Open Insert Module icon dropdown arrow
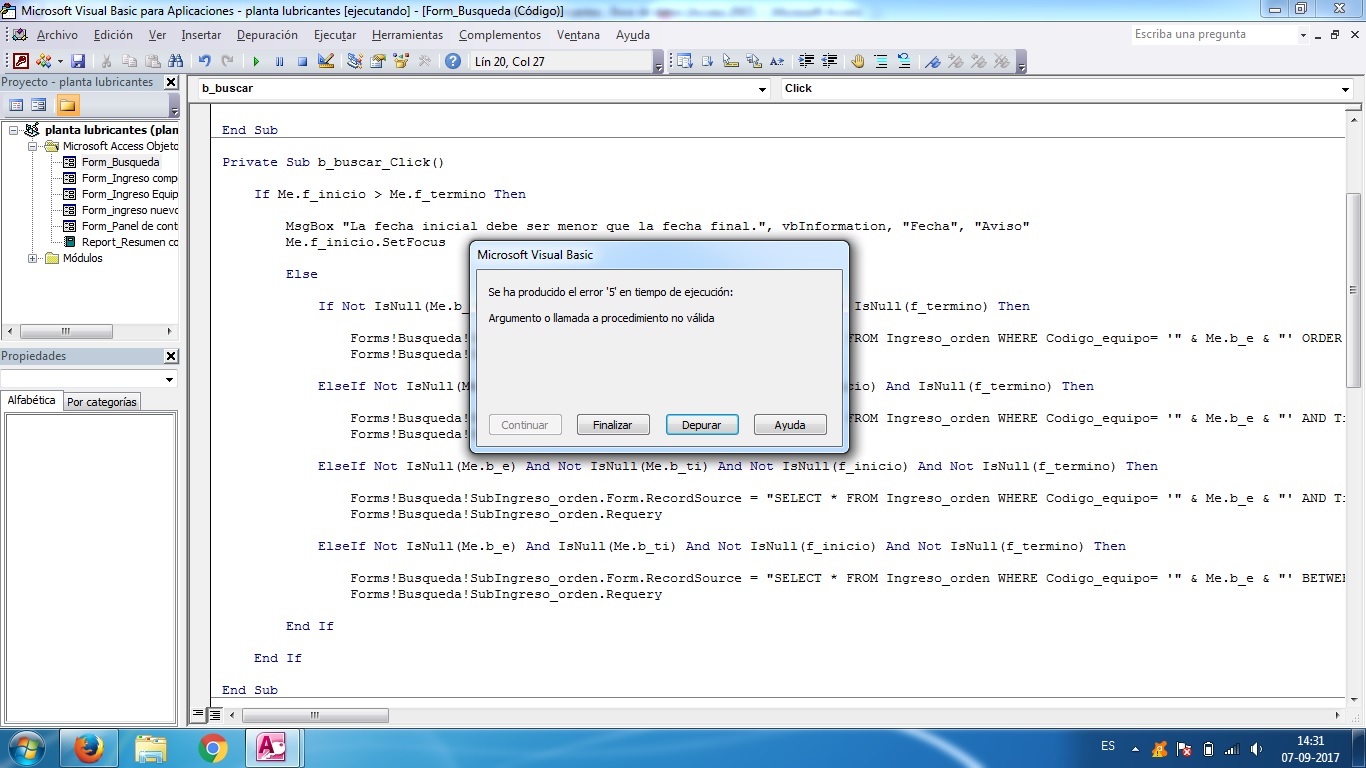 [x=59, y=61]
